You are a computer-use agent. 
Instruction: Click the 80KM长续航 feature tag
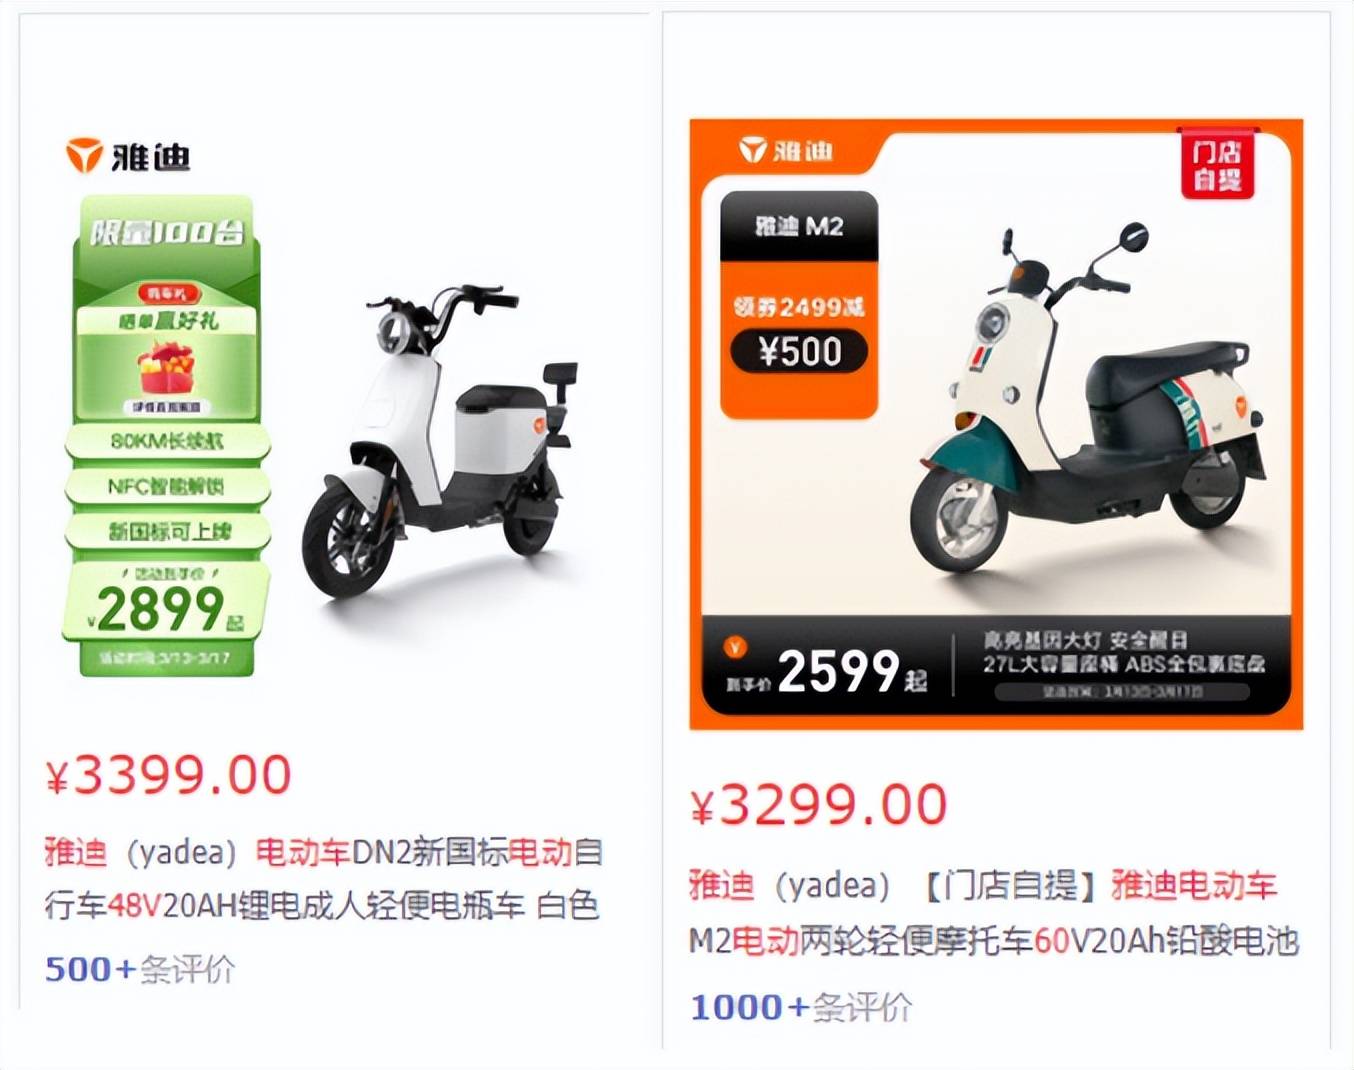167,441
